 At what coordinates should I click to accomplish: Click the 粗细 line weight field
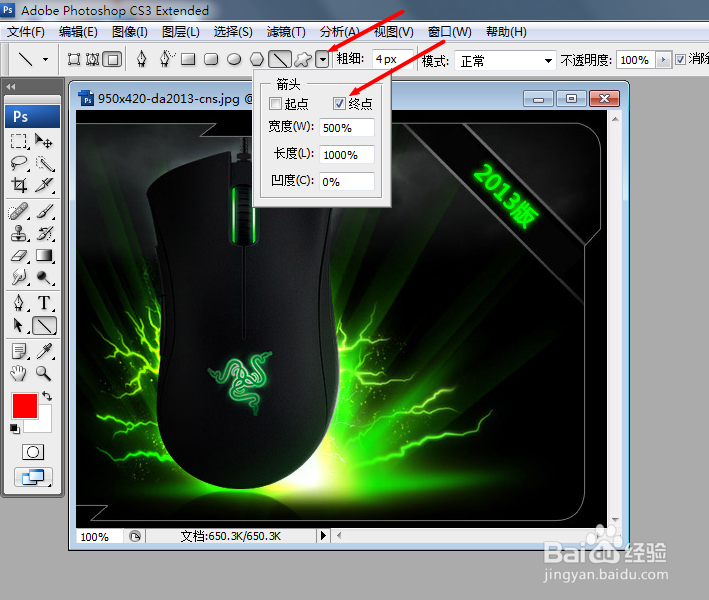tap(393, 59)
